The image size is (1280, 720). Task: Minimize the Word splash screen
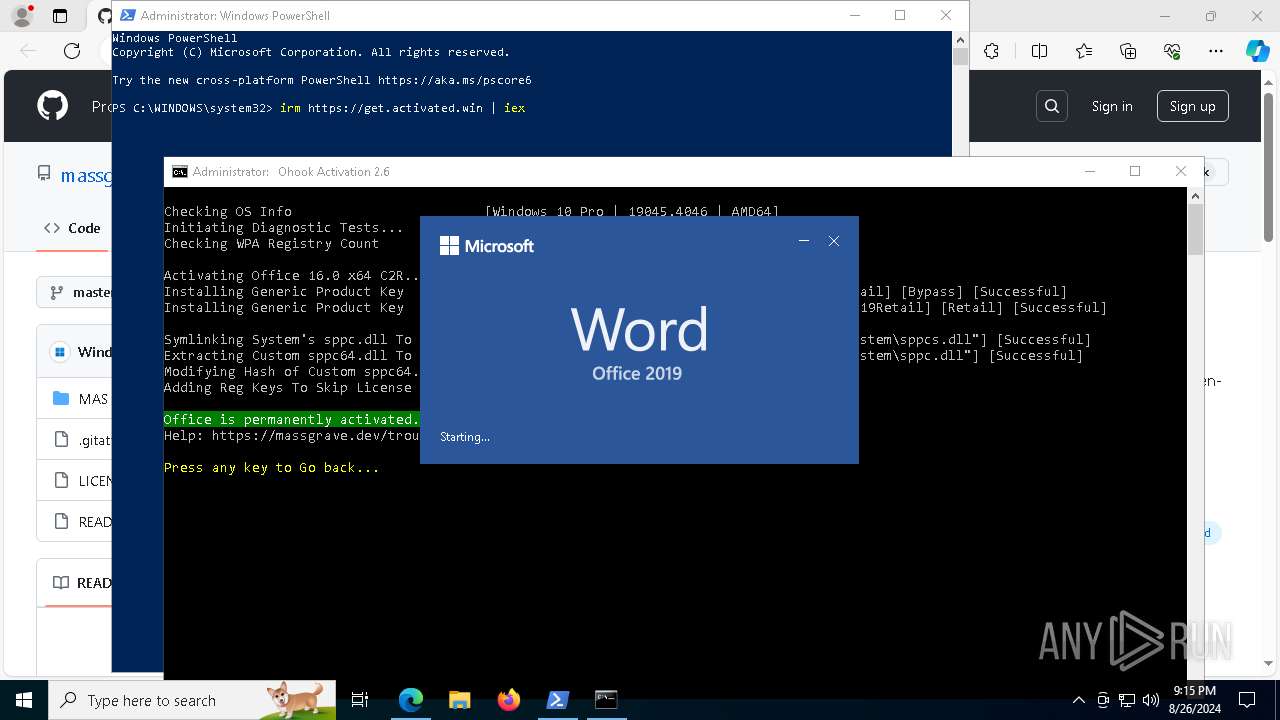click(x=804, y=241)
